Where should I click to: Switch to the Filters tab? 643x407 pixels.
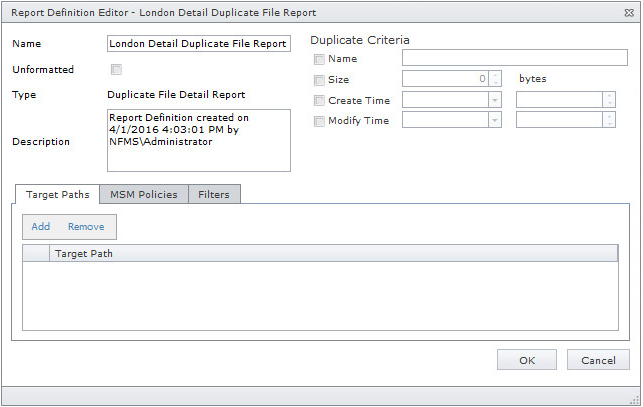[215, 194]
